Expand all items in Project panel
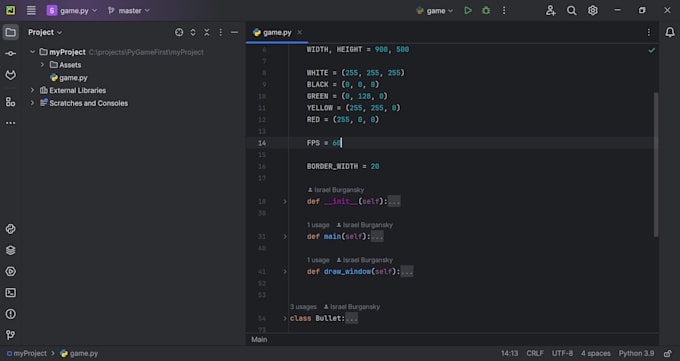 pyautogui.click(x=193, y=33)
